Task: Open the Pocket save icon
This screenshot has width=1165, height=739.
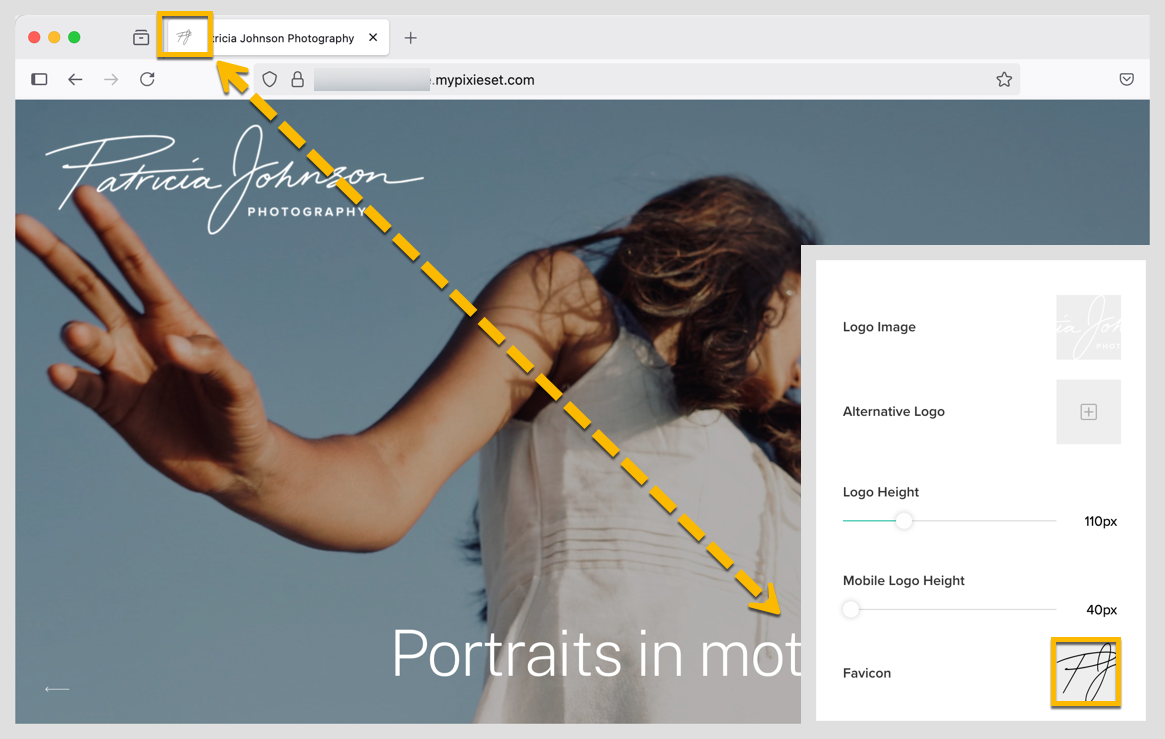Action: click(x=1126, y=79)
